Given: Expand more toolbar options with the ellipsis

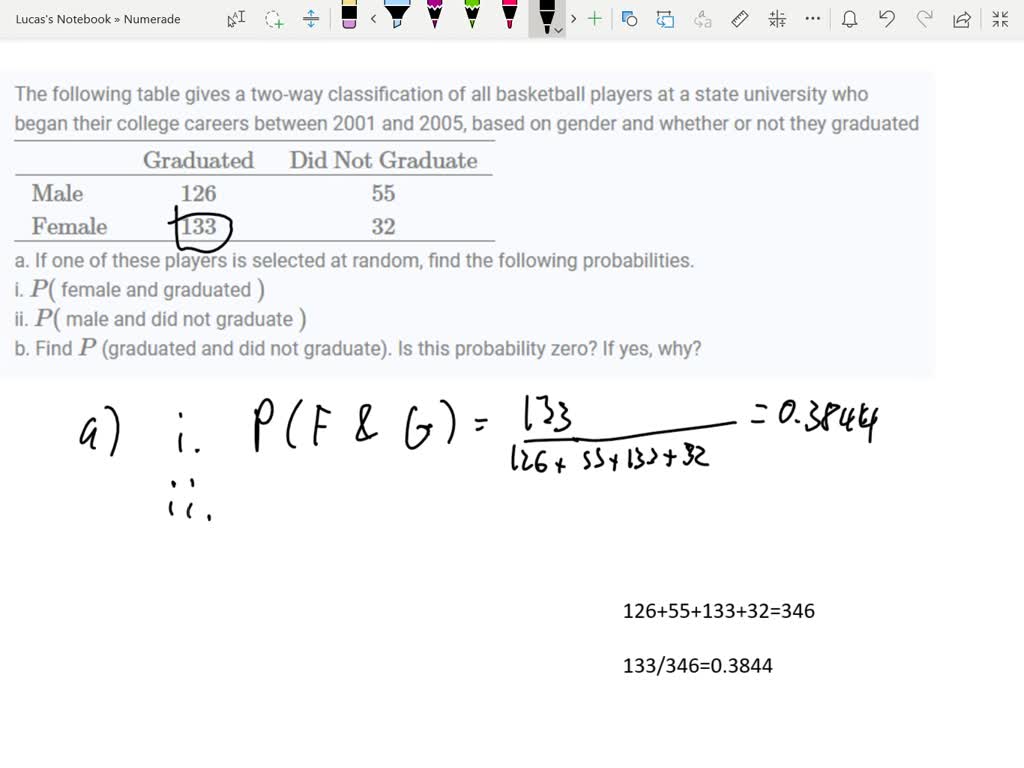Looking at the screenshot, I should tap(812, 18).
